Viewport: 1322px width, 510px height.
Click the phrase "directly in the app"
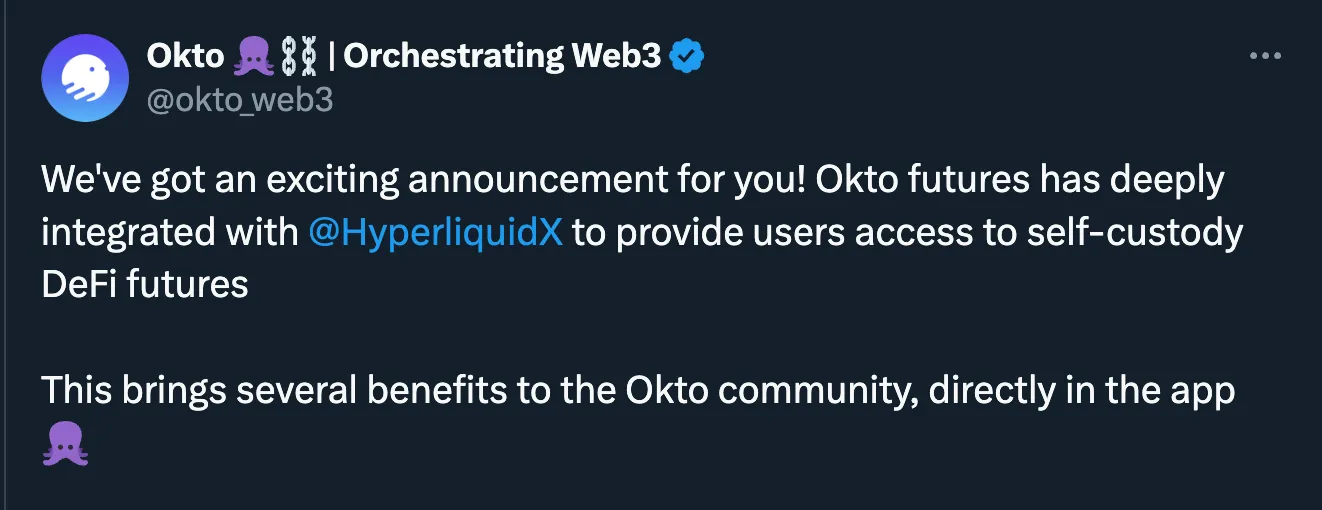[1082, 390]
